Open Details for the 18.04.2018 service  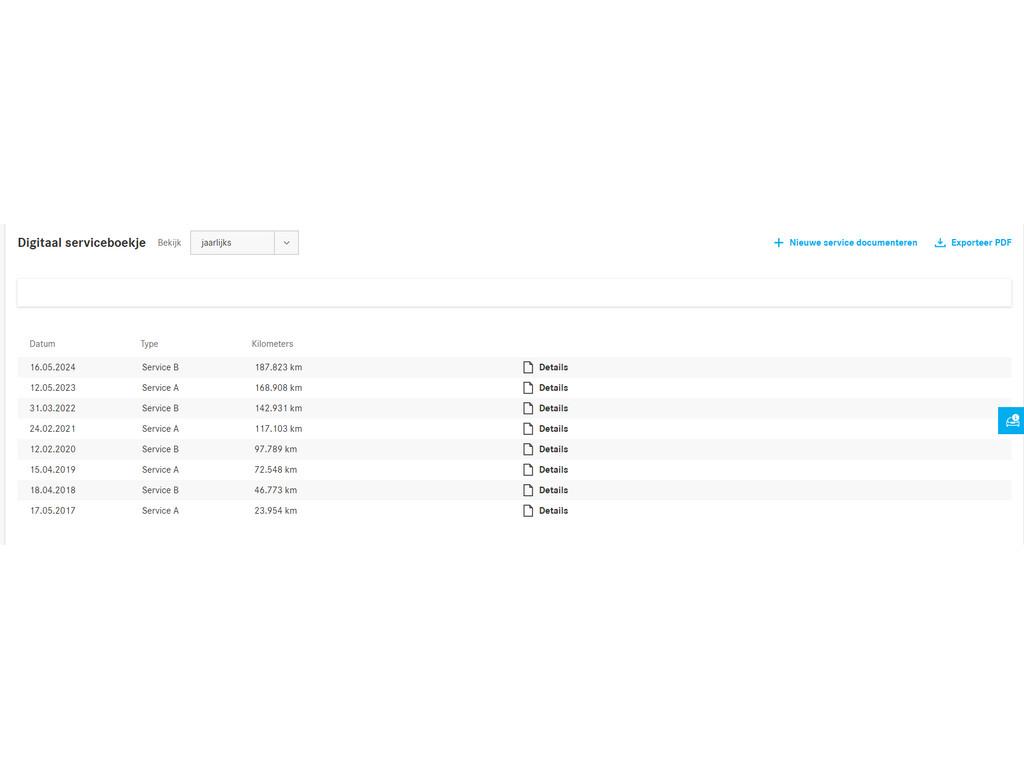click(553, 490)
